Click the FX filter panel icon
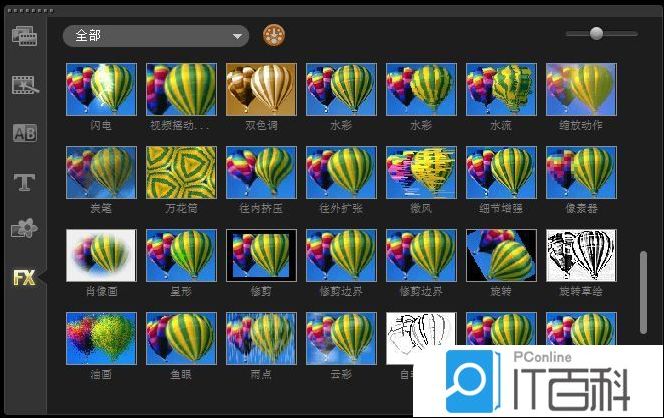Viewport: 664px width, 418px height. [x=24, y=277]
